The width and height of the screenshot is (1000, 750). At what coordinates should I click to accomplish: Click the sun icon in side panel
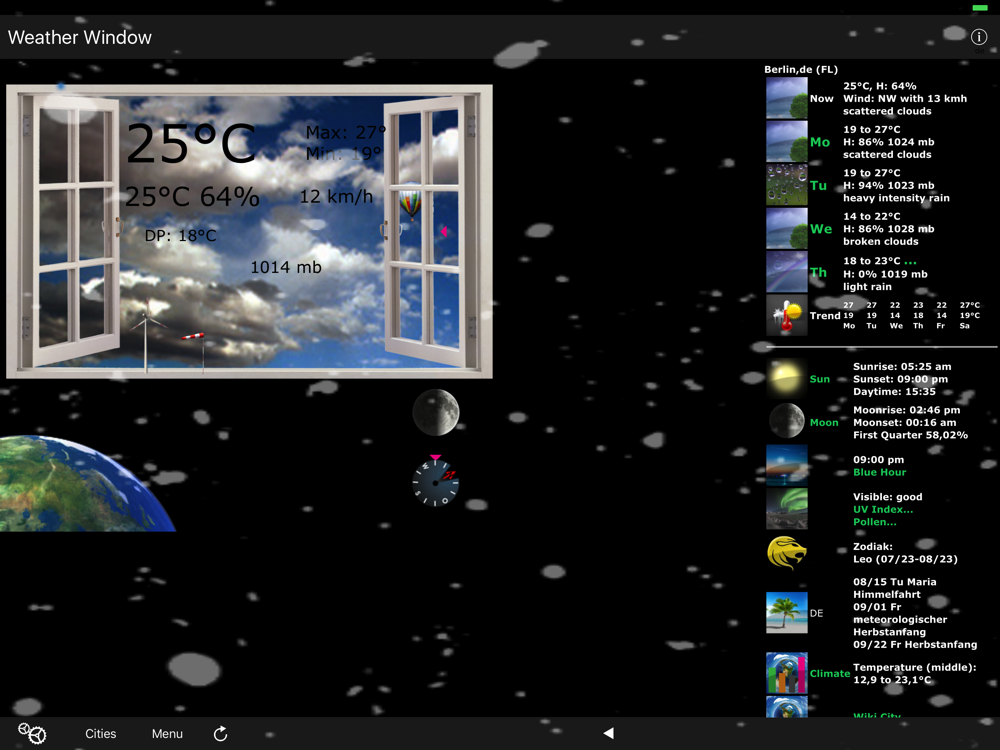coord(786,378)
